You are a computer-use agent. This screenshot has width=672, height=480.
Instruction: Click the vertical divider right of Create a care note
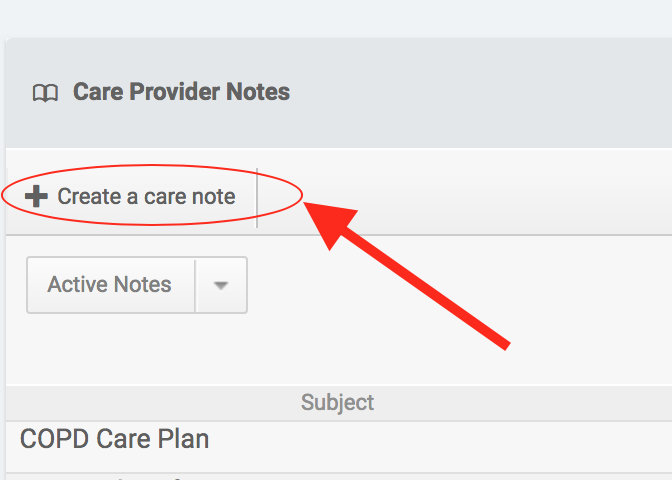coord(257,196)
